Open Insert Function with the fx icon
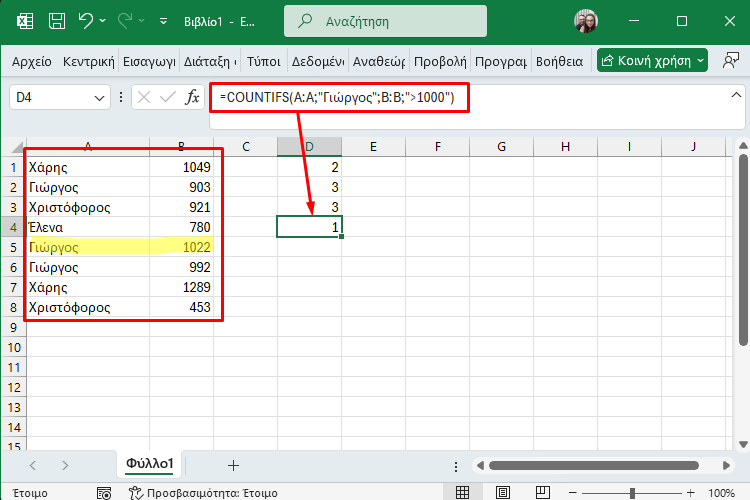This screenshot has width=750, height=500. pos(192,97)
